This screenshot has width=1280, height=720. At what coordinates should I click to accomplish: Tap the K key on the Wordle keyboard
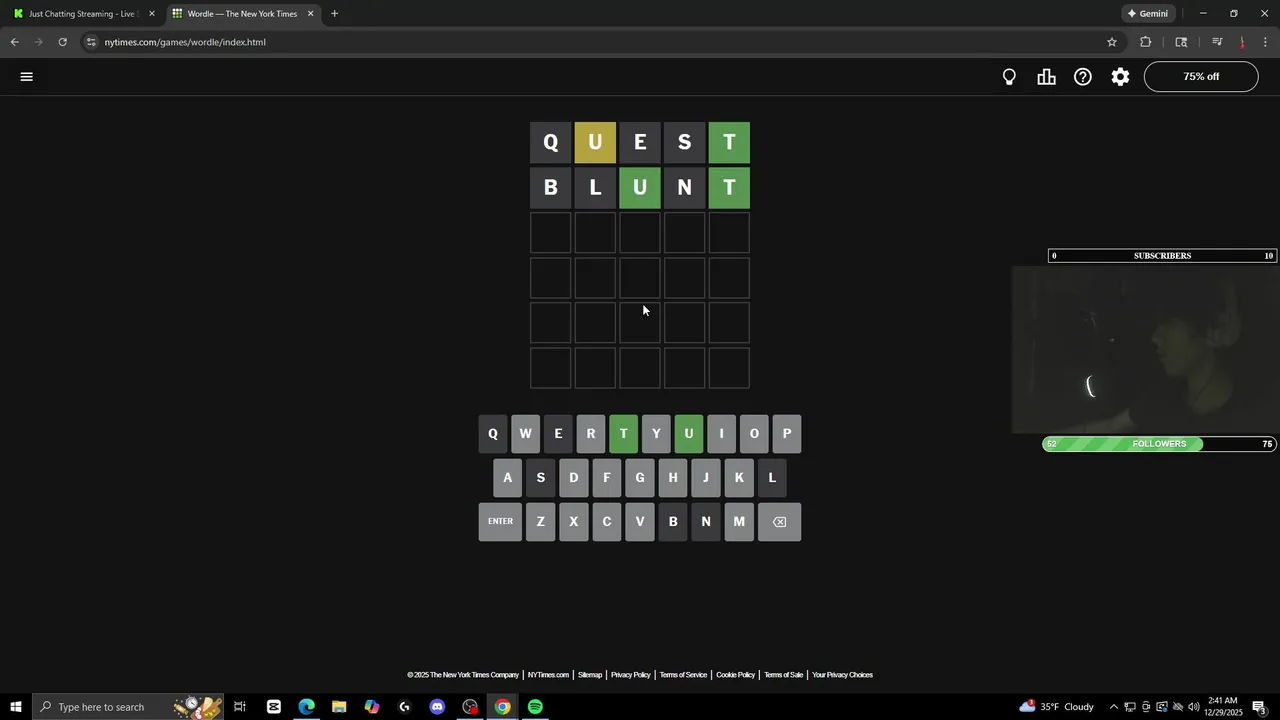point(739,478)
